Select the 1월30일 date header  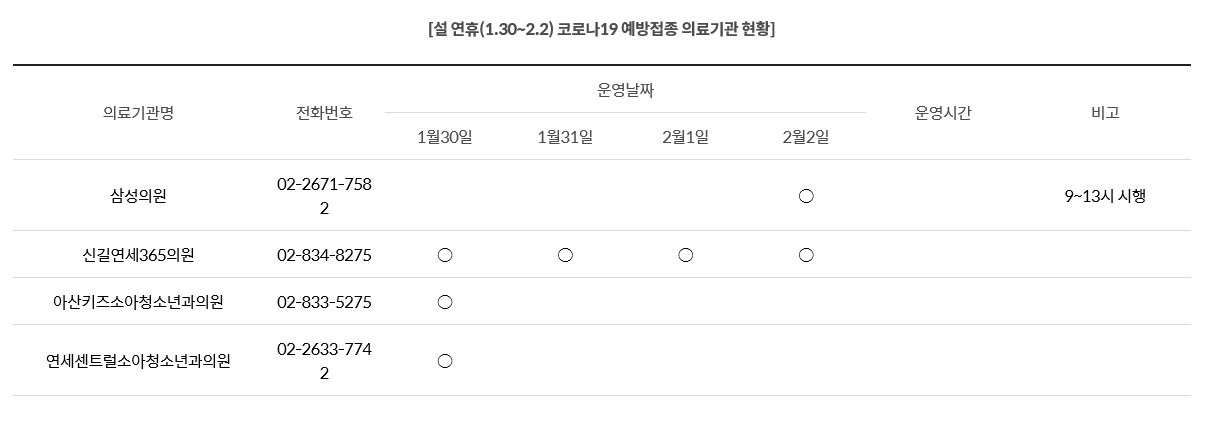(445, 137)
